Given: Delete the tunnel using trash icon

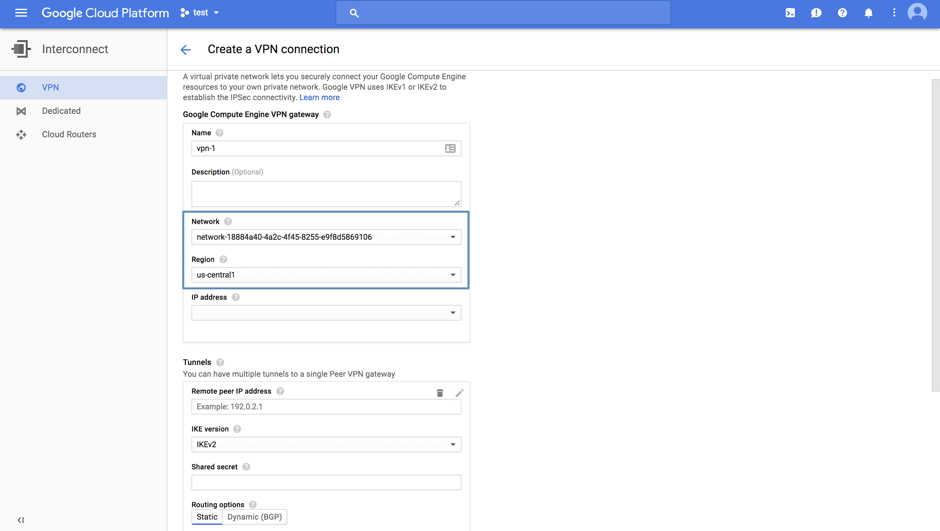Looking at the screenshot, I should 440,393.
